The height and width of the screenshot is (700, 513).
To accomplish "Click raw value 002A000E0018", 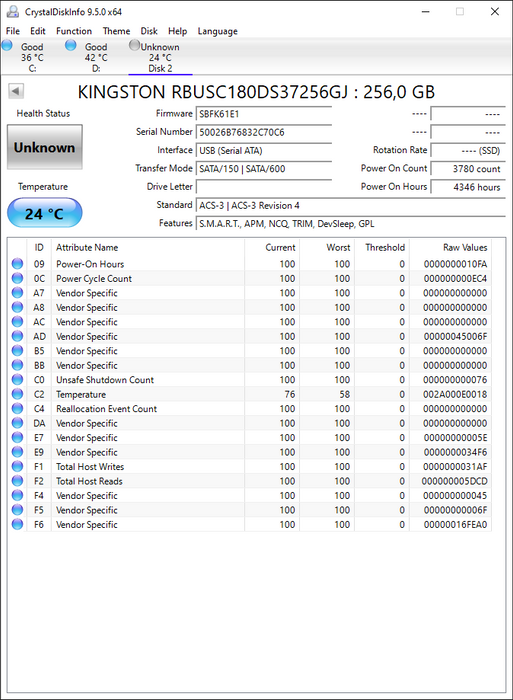I will tap(455, 394).
